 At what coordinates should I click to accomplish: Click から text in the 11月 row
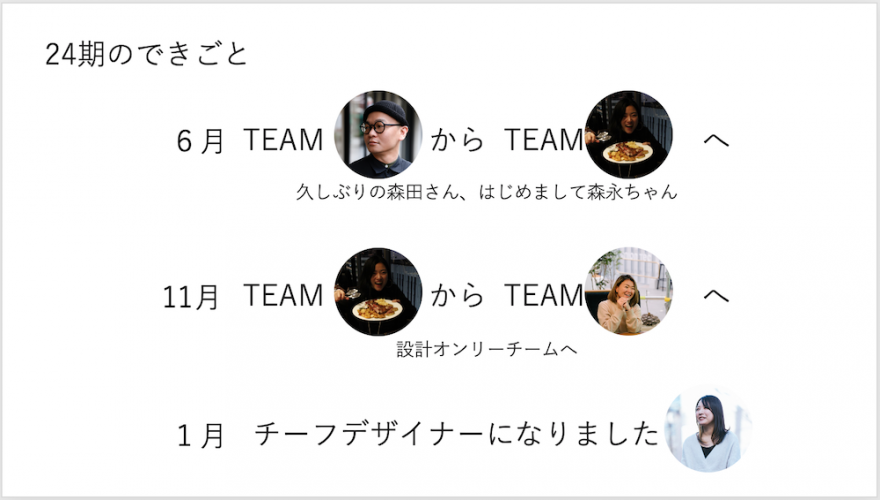click(457, 295)
